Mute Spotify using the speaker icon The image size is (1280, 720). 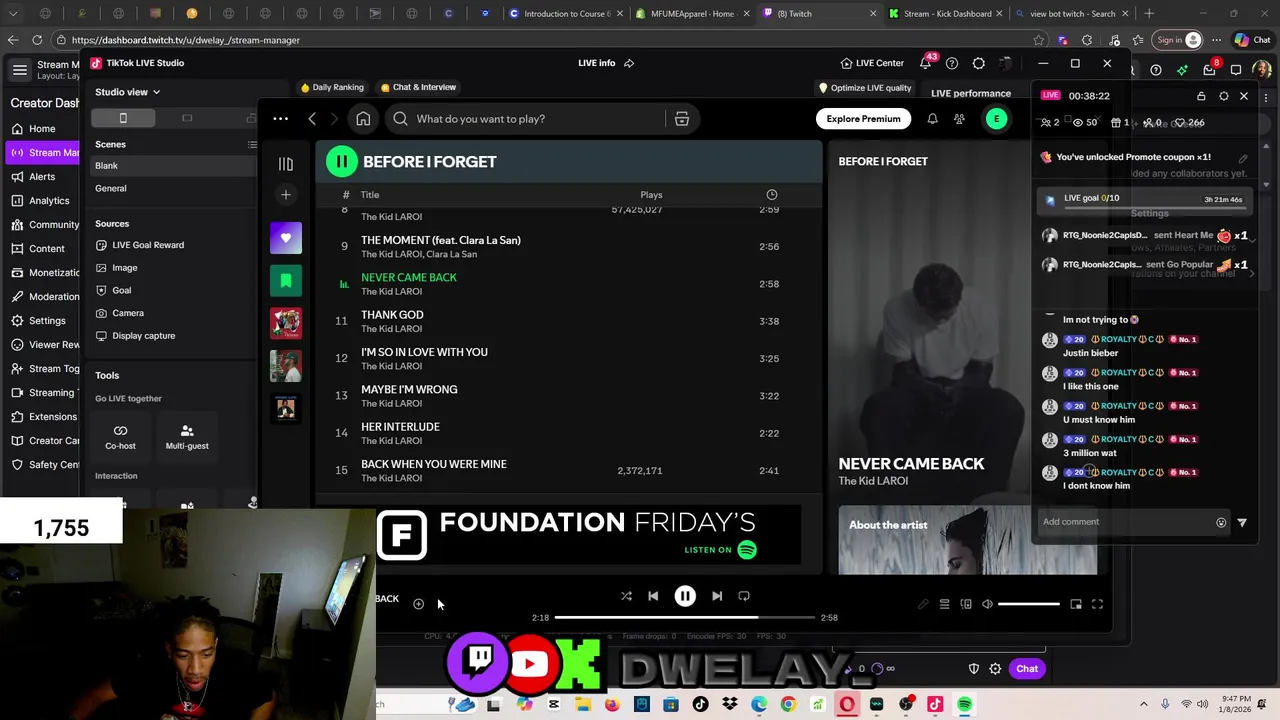987,604
